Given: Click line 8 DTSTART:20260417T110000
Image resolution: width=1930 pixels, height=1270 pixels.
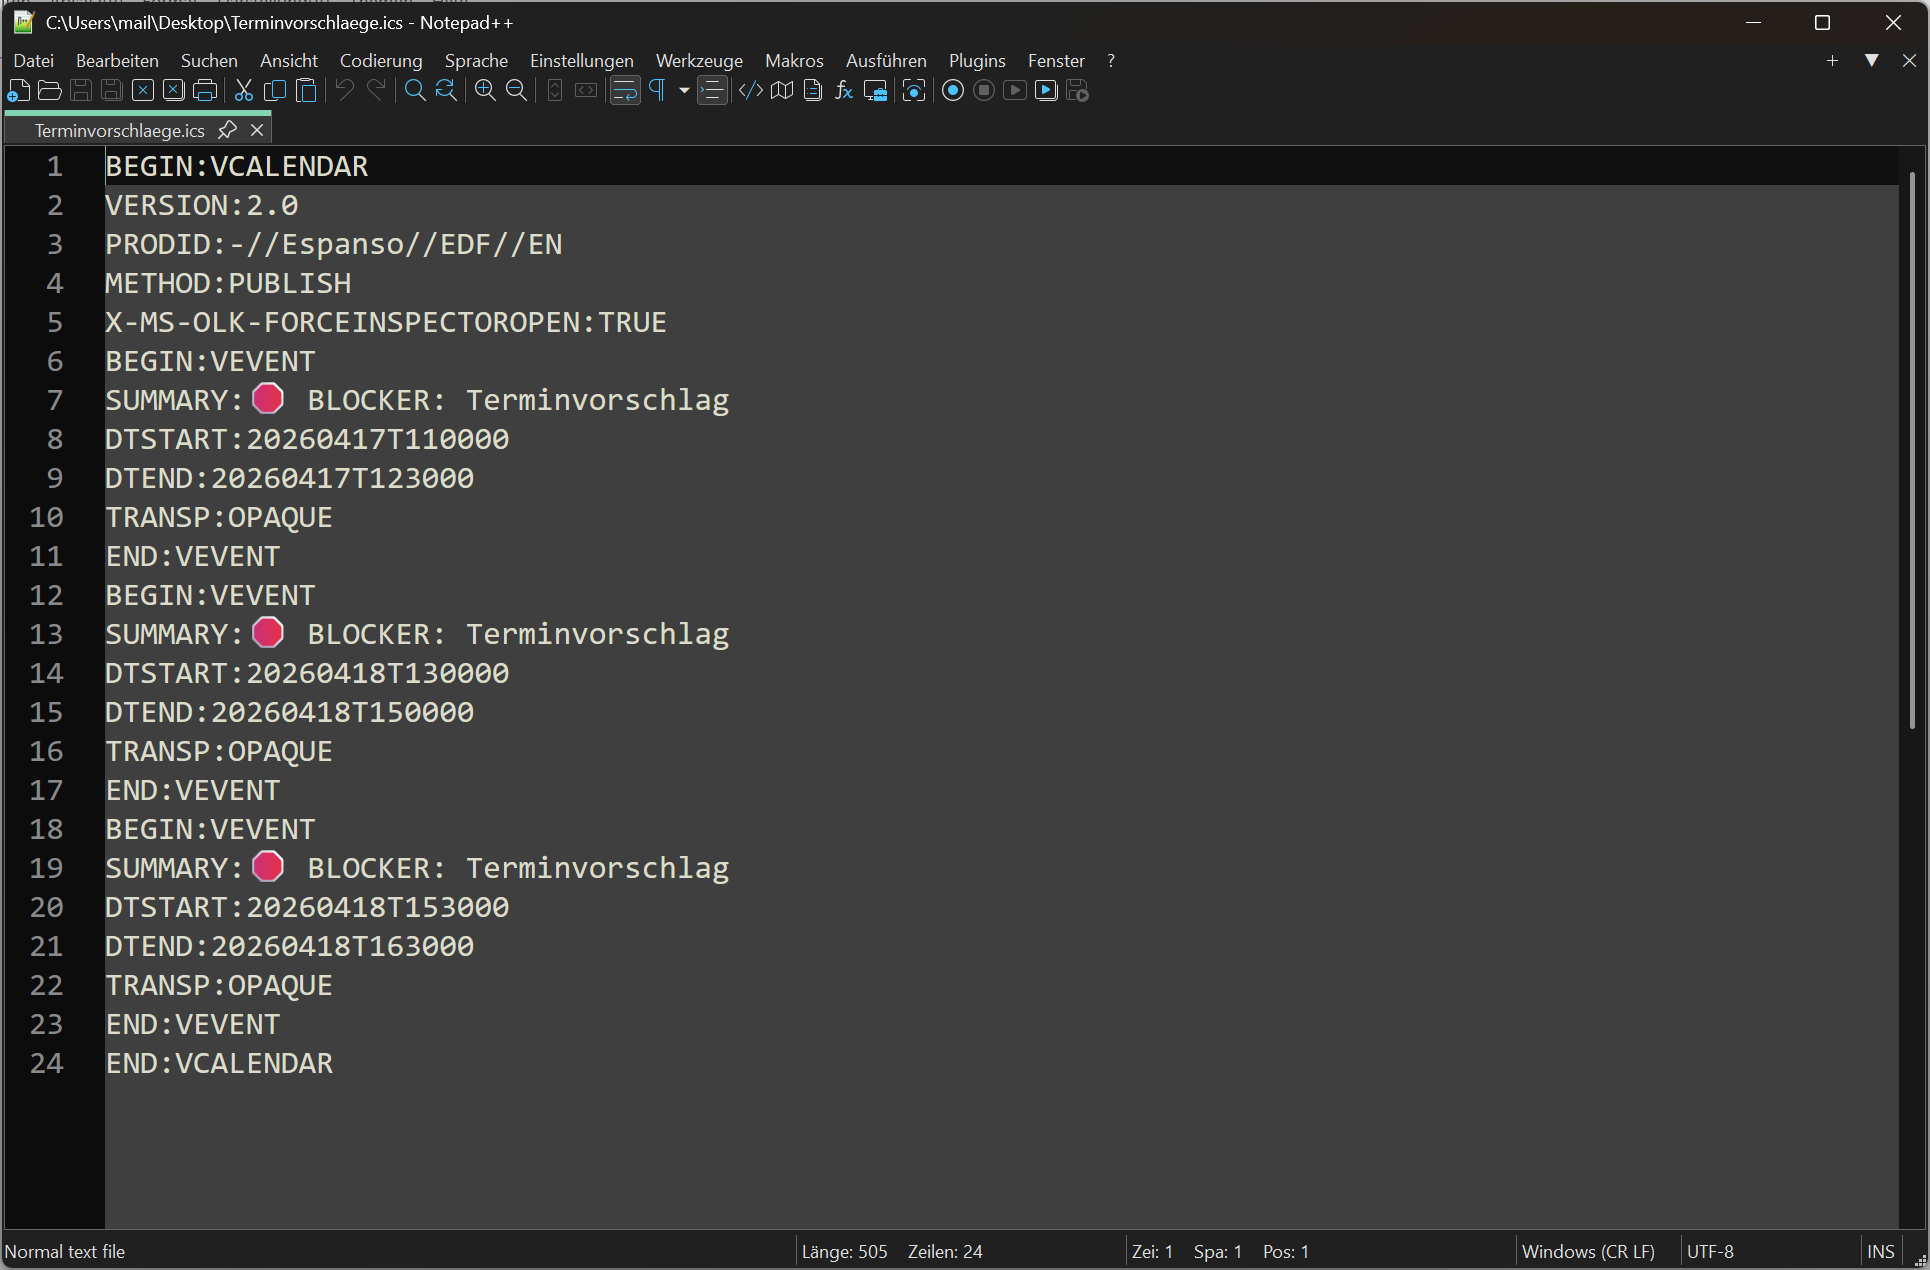Looking at the screenshot, I should click(x=307, y=439).
